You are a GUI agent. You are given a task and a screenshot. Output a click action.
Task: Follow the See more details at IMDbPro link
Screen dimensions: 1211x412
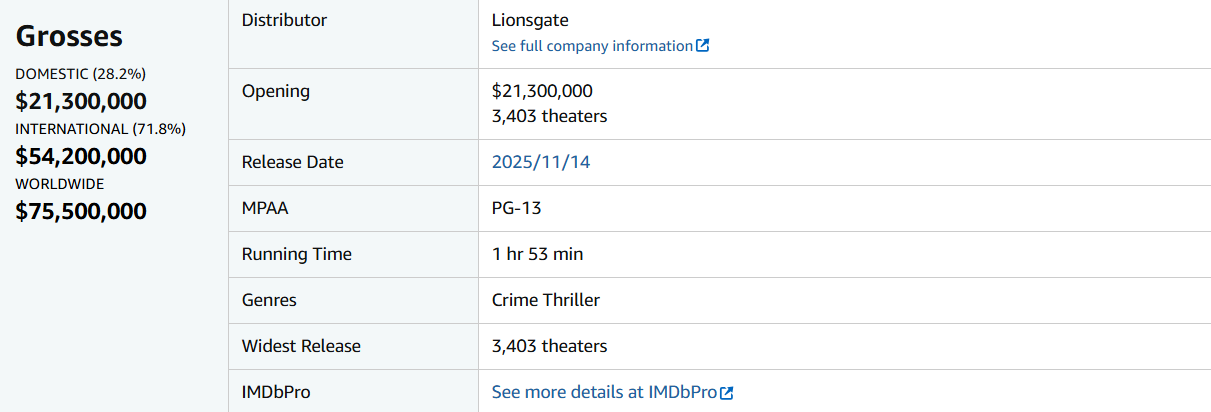(604, 393)
